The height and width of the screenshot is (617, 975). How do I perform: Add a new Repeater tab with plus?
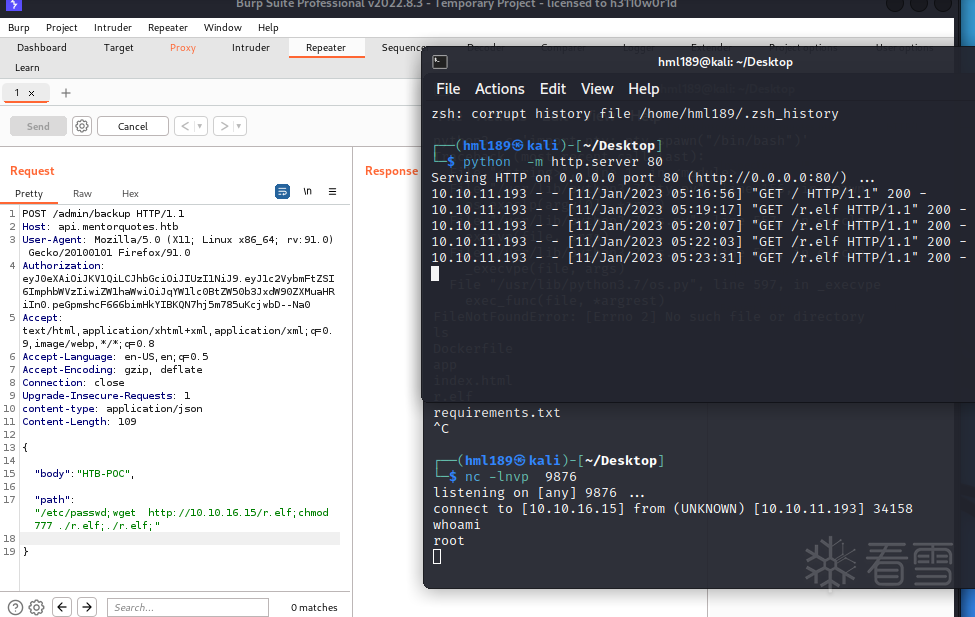[x=65, y=93]
